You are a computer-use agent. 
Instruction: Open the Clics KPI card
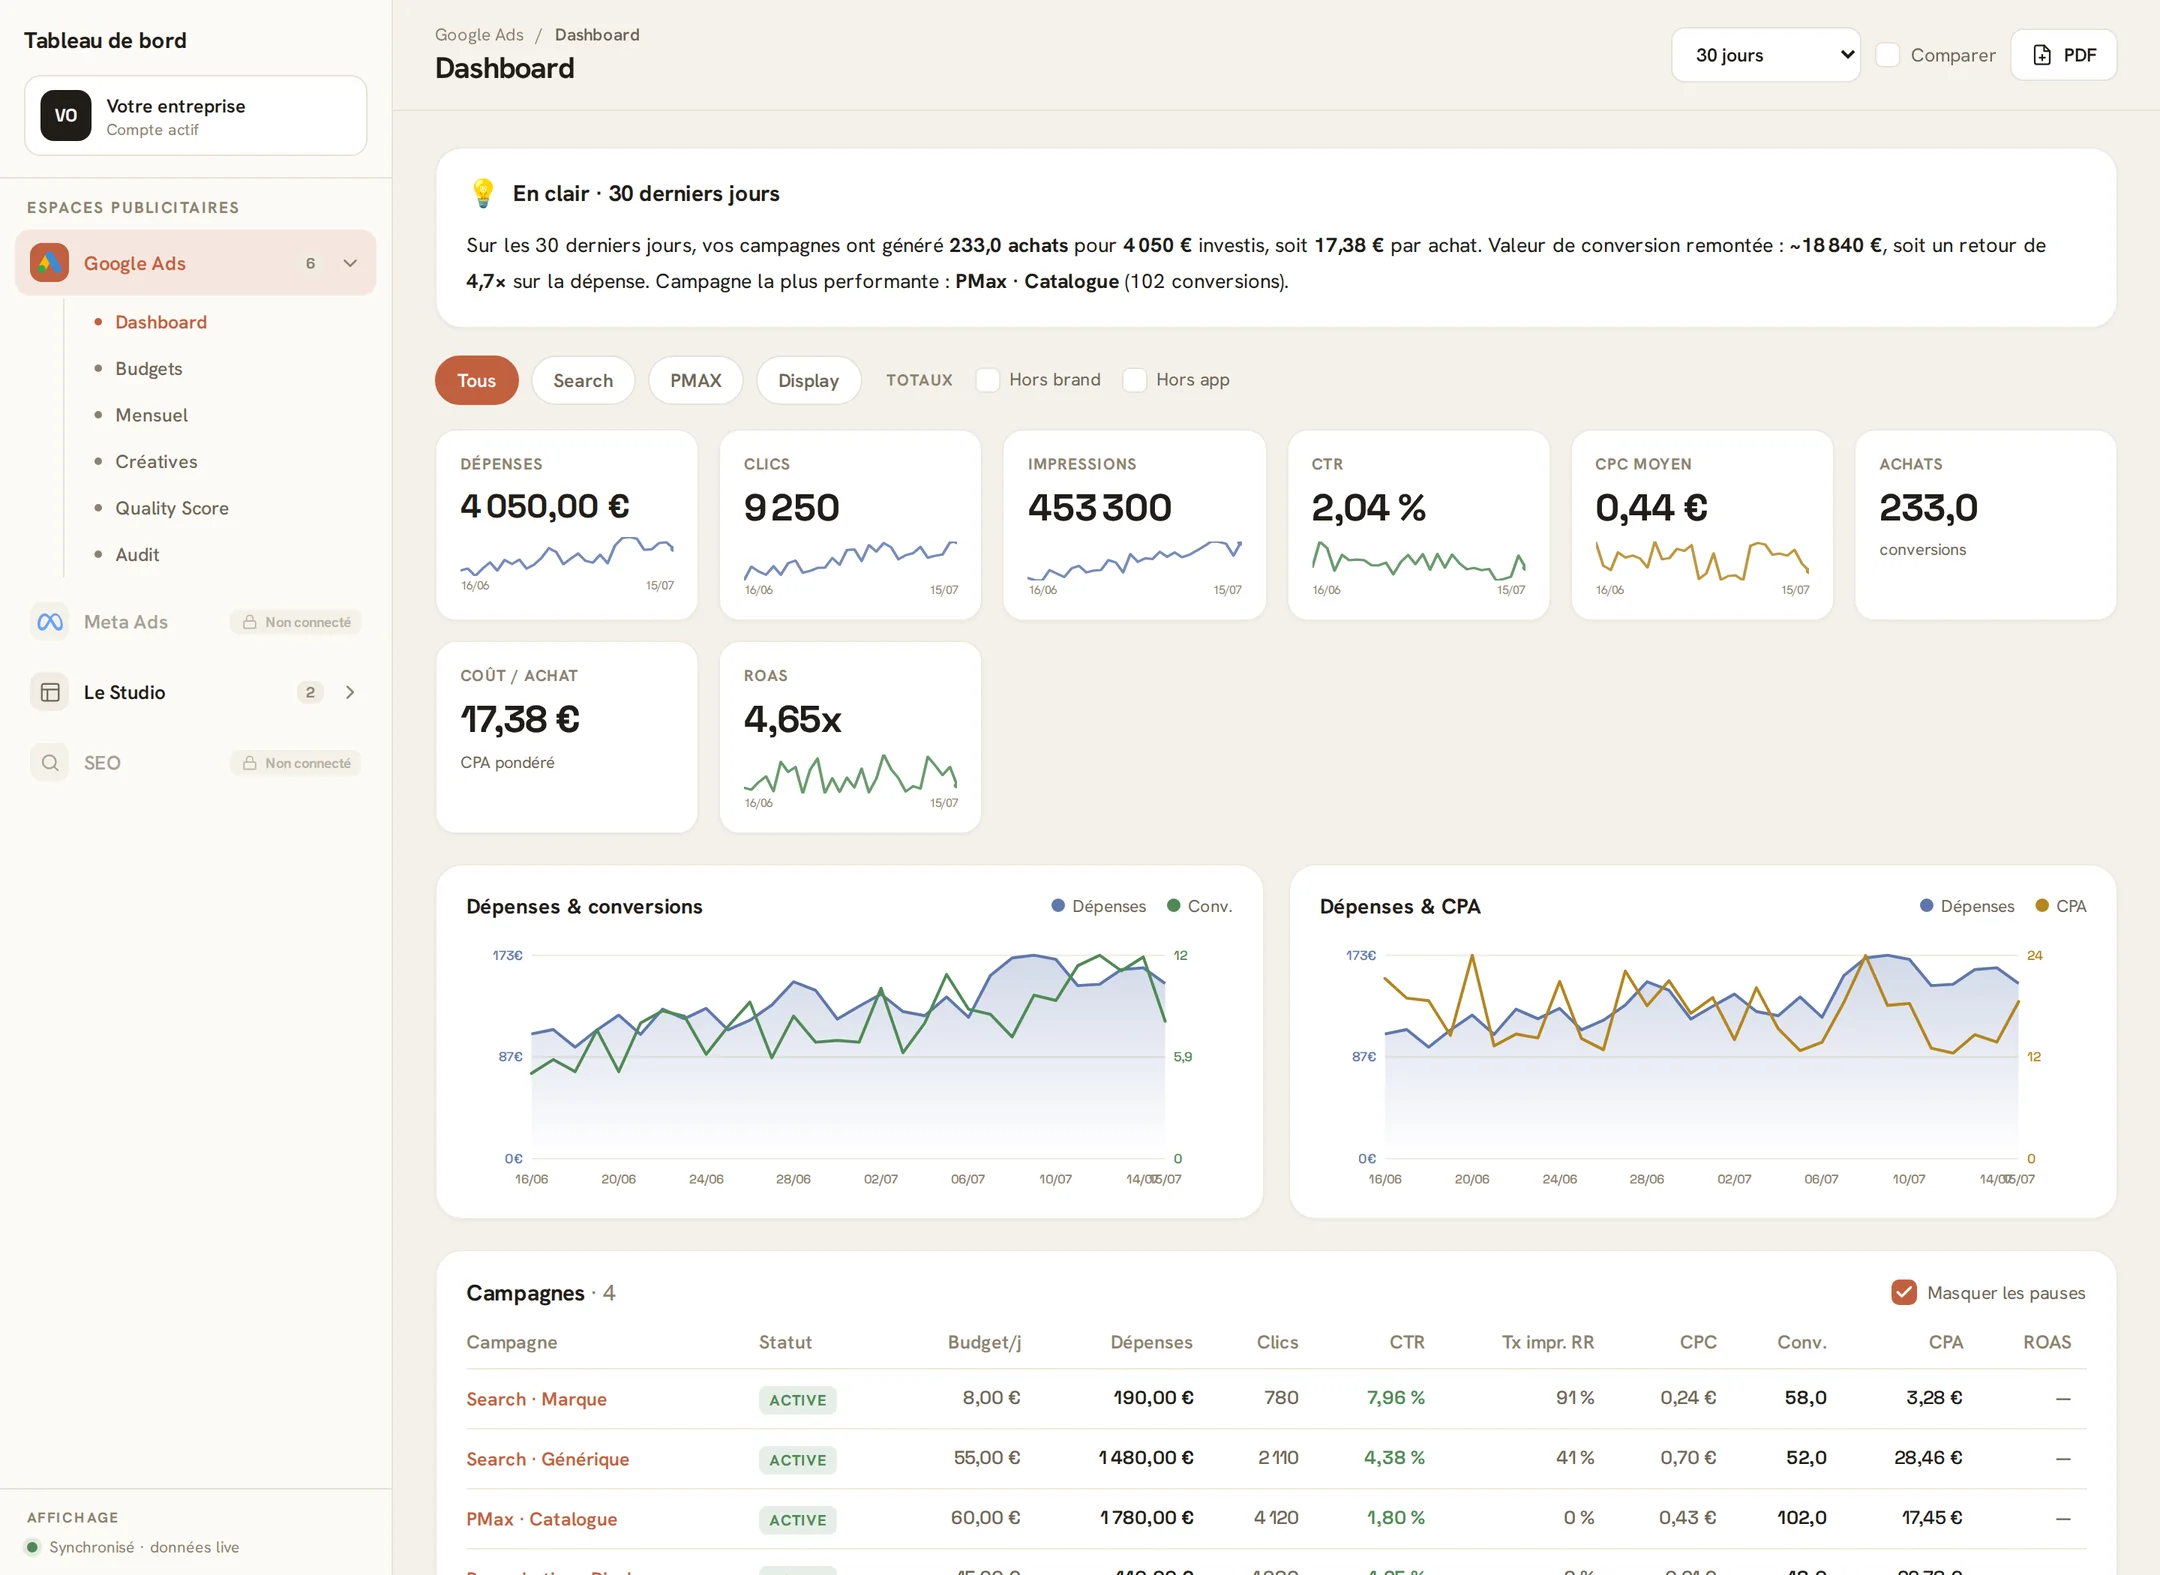[850, 525]
